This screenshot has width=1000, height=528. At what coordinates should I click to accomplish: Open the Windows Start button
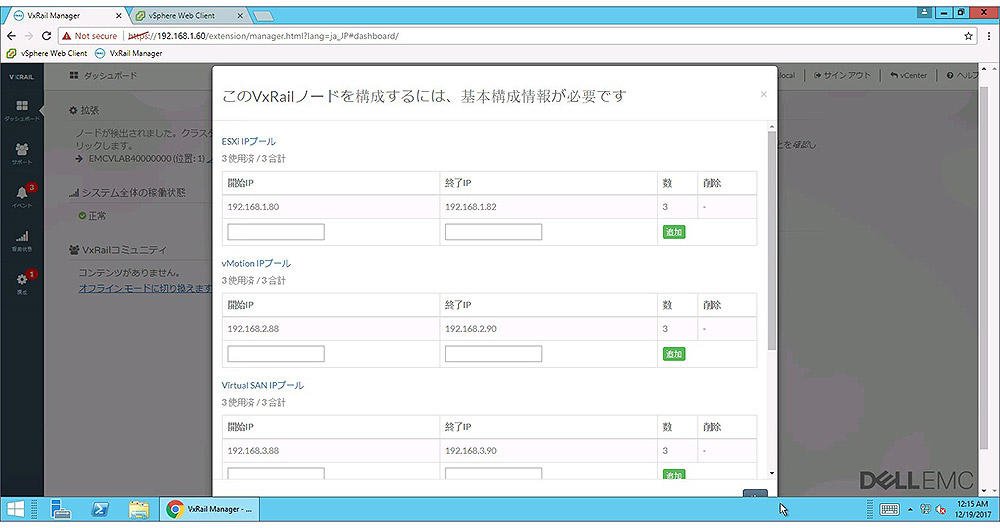(15, 509)
